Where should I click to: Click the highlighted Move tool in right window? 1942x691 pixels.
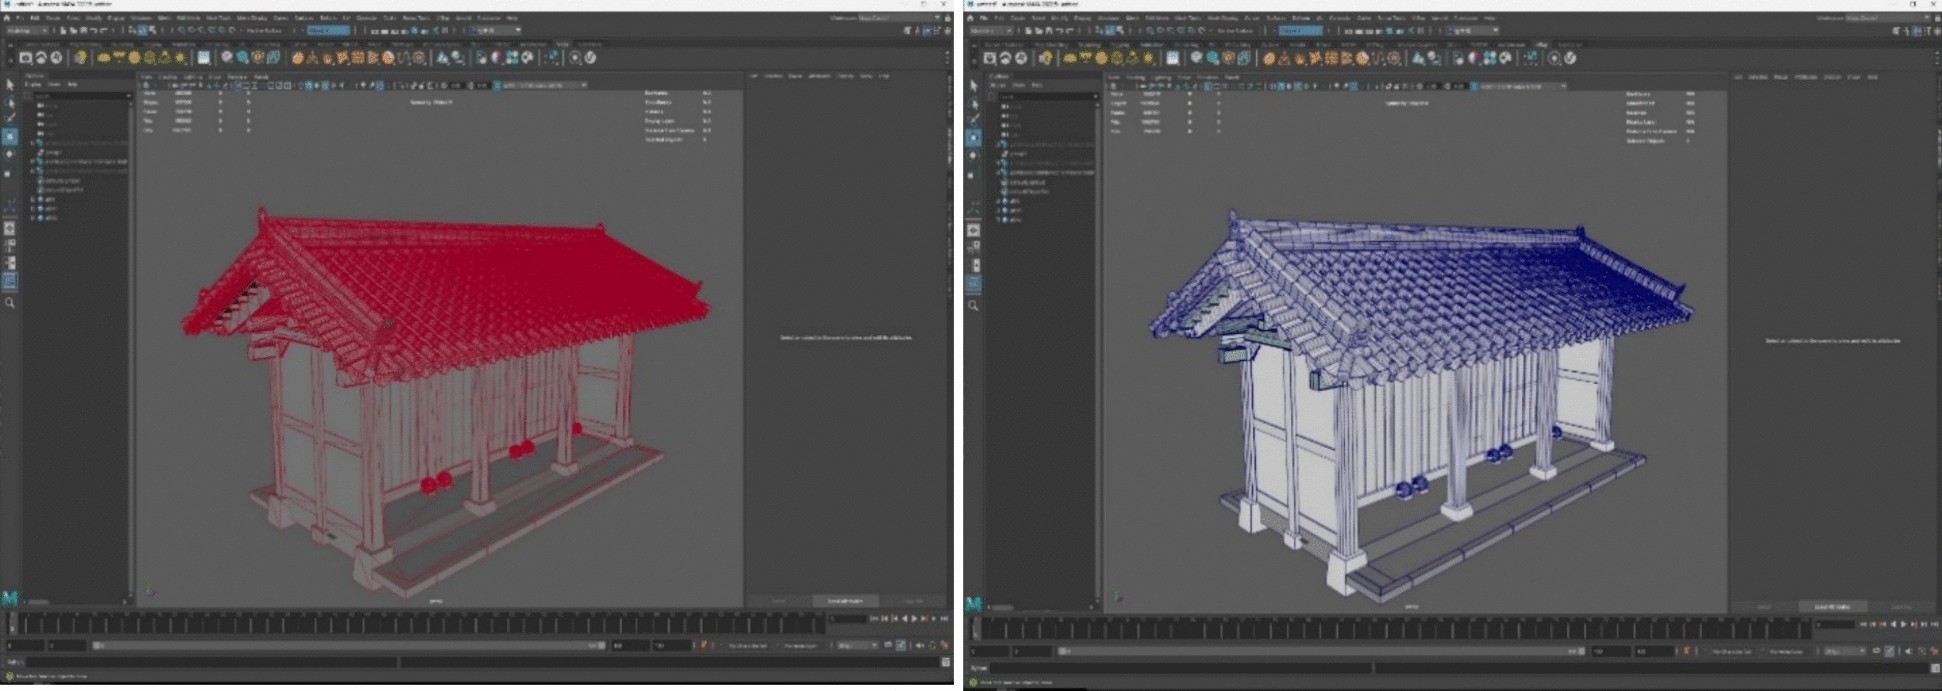click(974, 138)
